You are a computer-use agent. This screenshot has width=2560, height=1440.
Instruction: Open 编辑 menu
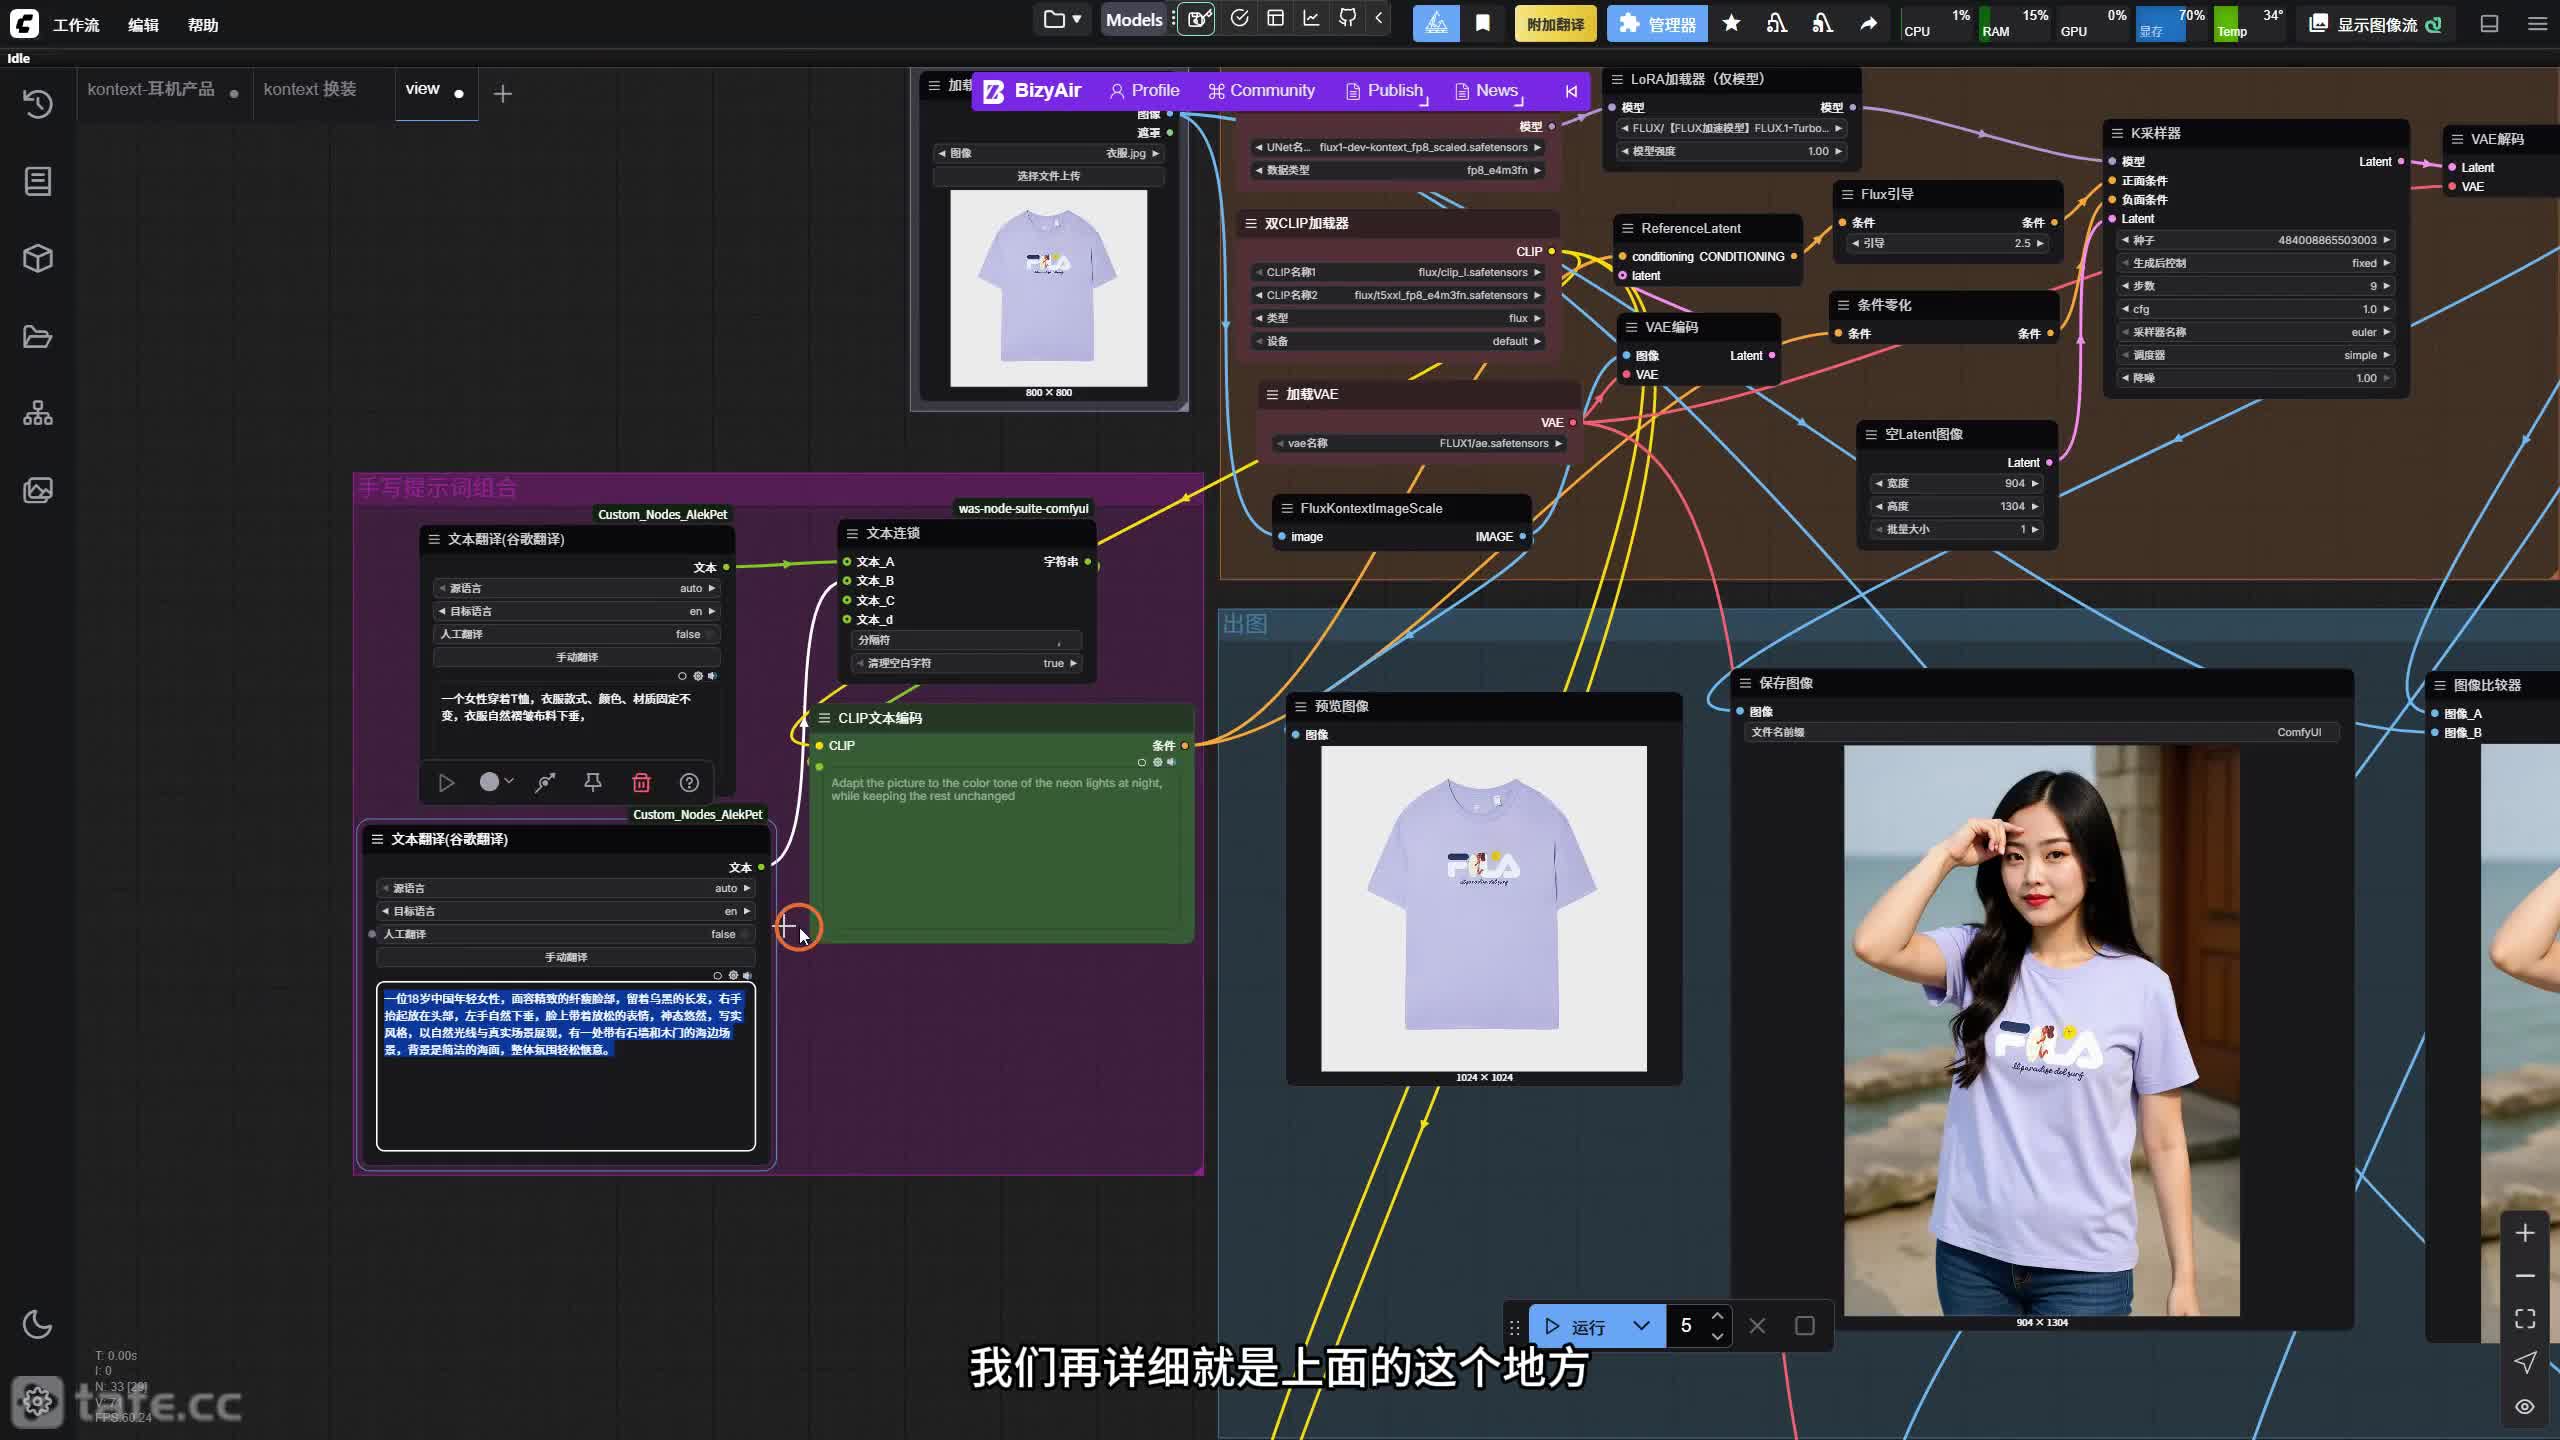click(143, 25)
